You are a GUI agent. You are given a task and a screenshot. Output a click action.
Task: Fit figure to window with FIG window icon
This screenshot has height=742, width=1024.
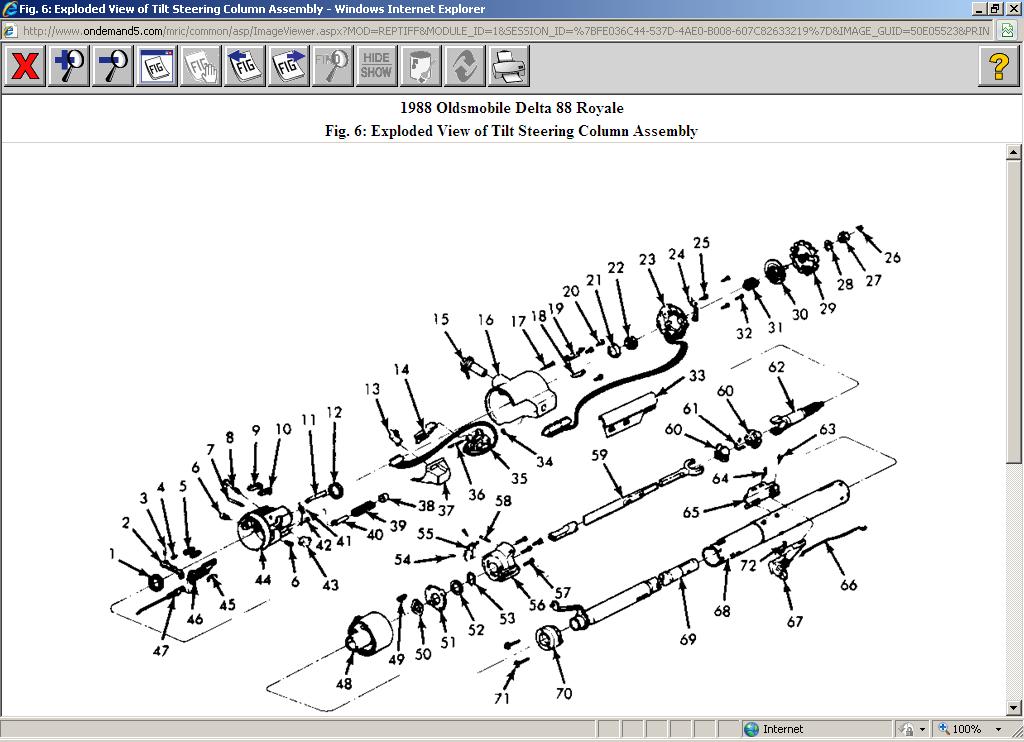pyautogui.click(x=156, y=65)
